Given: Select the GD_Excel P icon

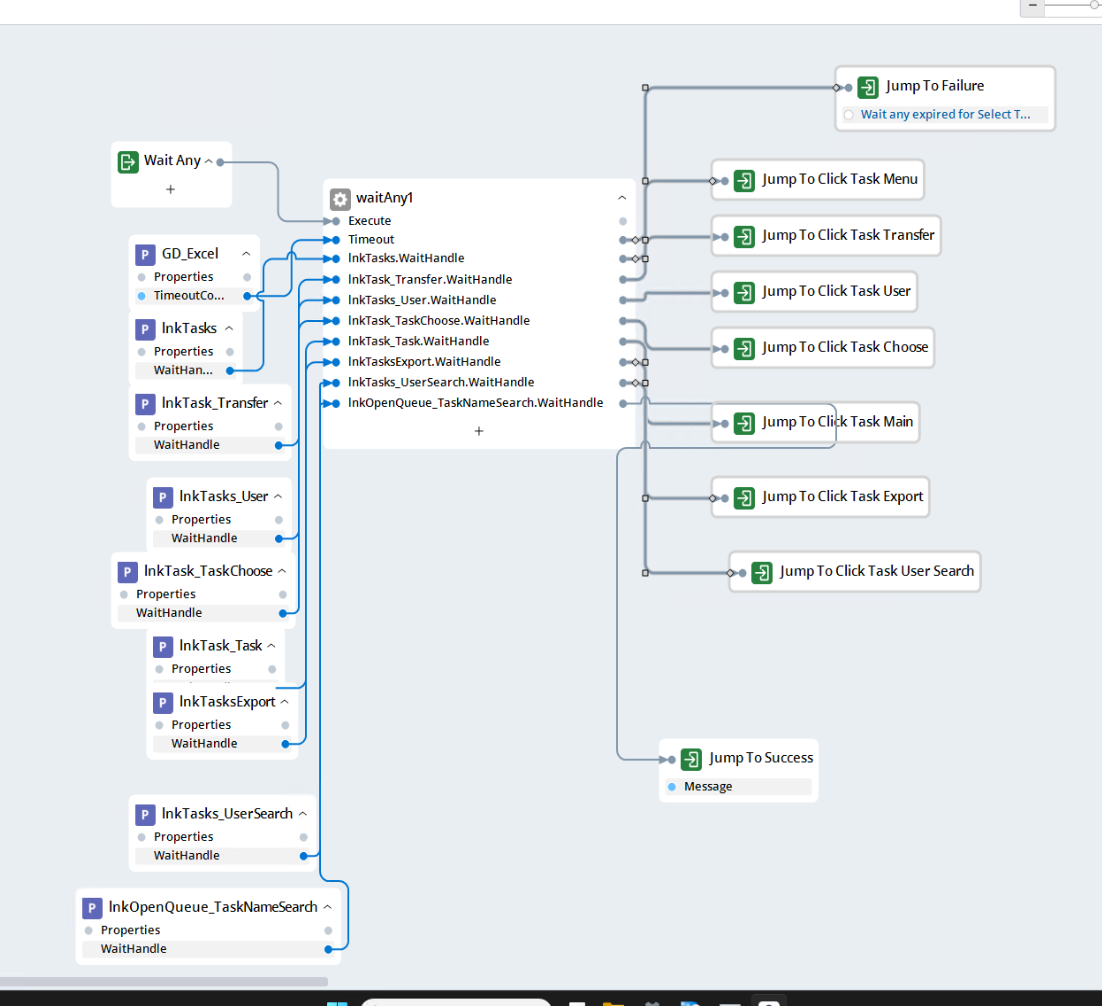Looking at the screenshot, I should (145, 254).
